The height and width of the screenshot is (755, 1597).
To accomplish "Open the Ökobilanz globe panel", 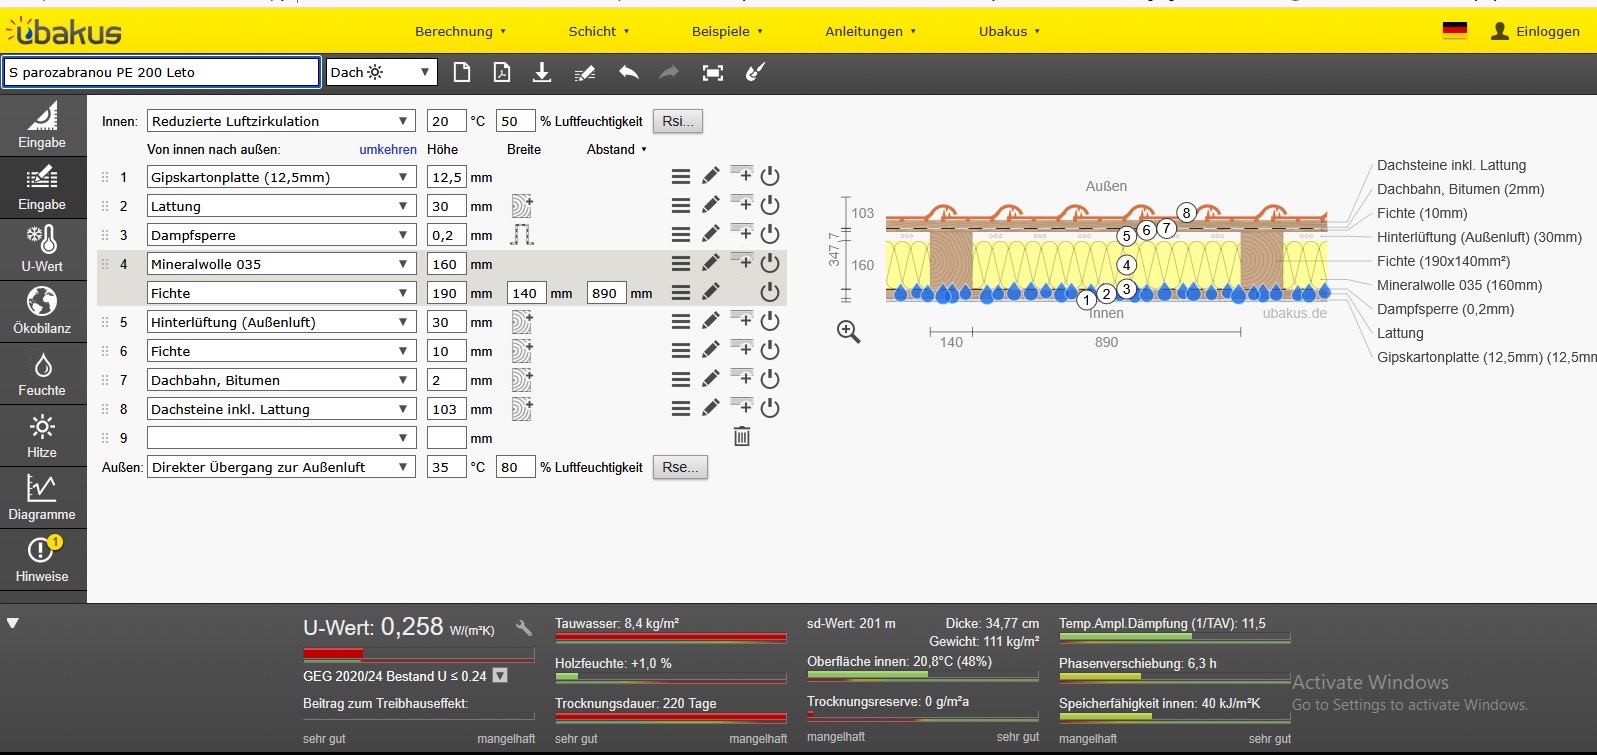I will [x=42, y=310].
